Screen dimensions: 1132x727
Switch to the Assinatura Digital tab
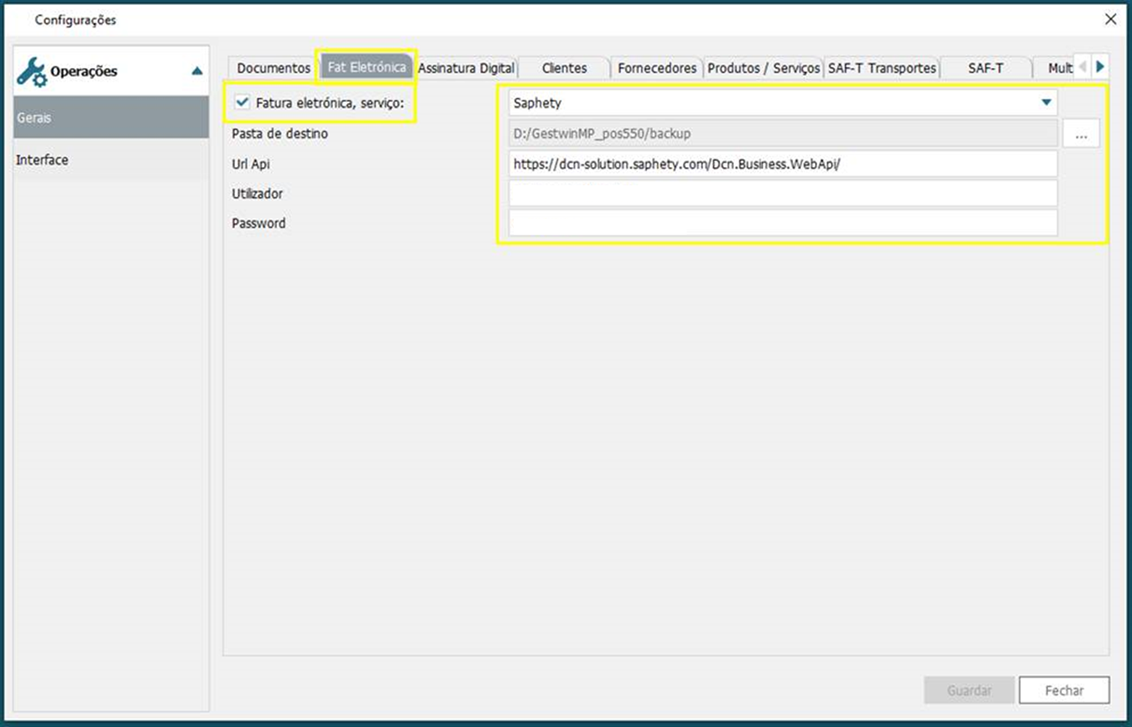[466, 68]
